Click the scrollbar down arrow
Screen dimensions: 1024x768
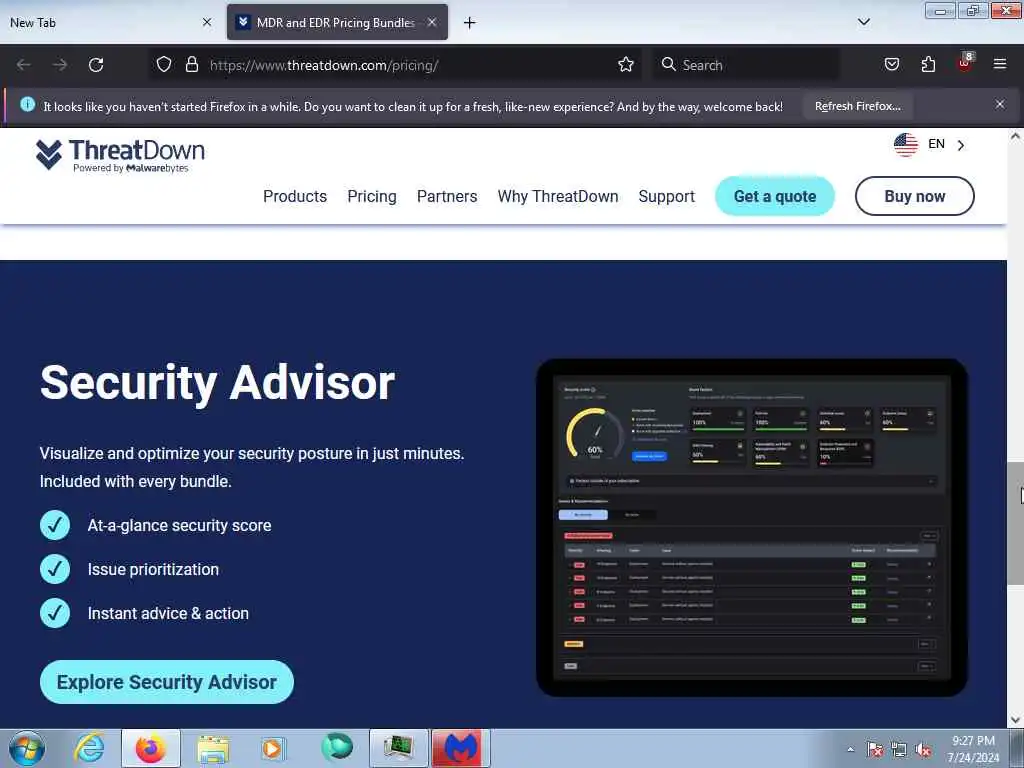[x=1015, y=720]
